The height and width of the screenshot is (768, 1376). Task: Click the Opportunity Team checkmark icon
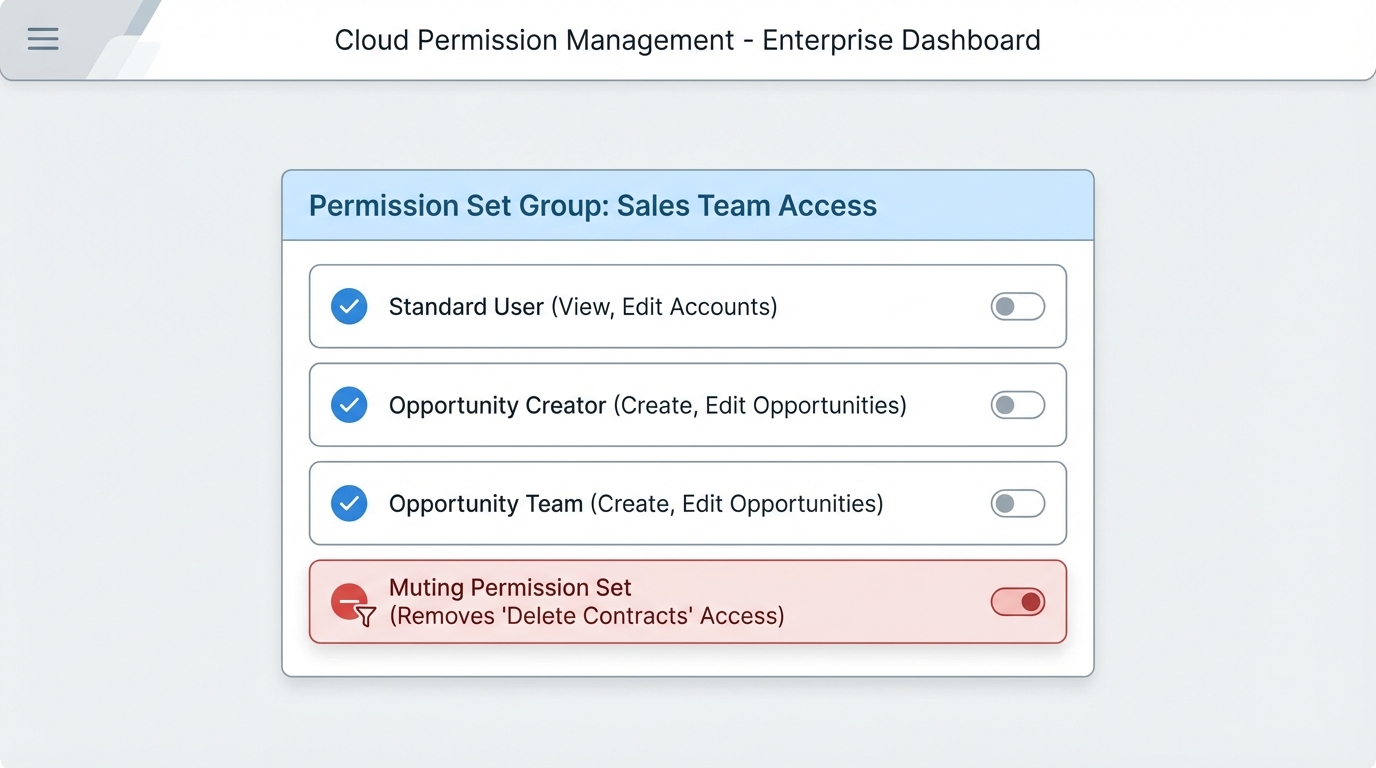351,503
